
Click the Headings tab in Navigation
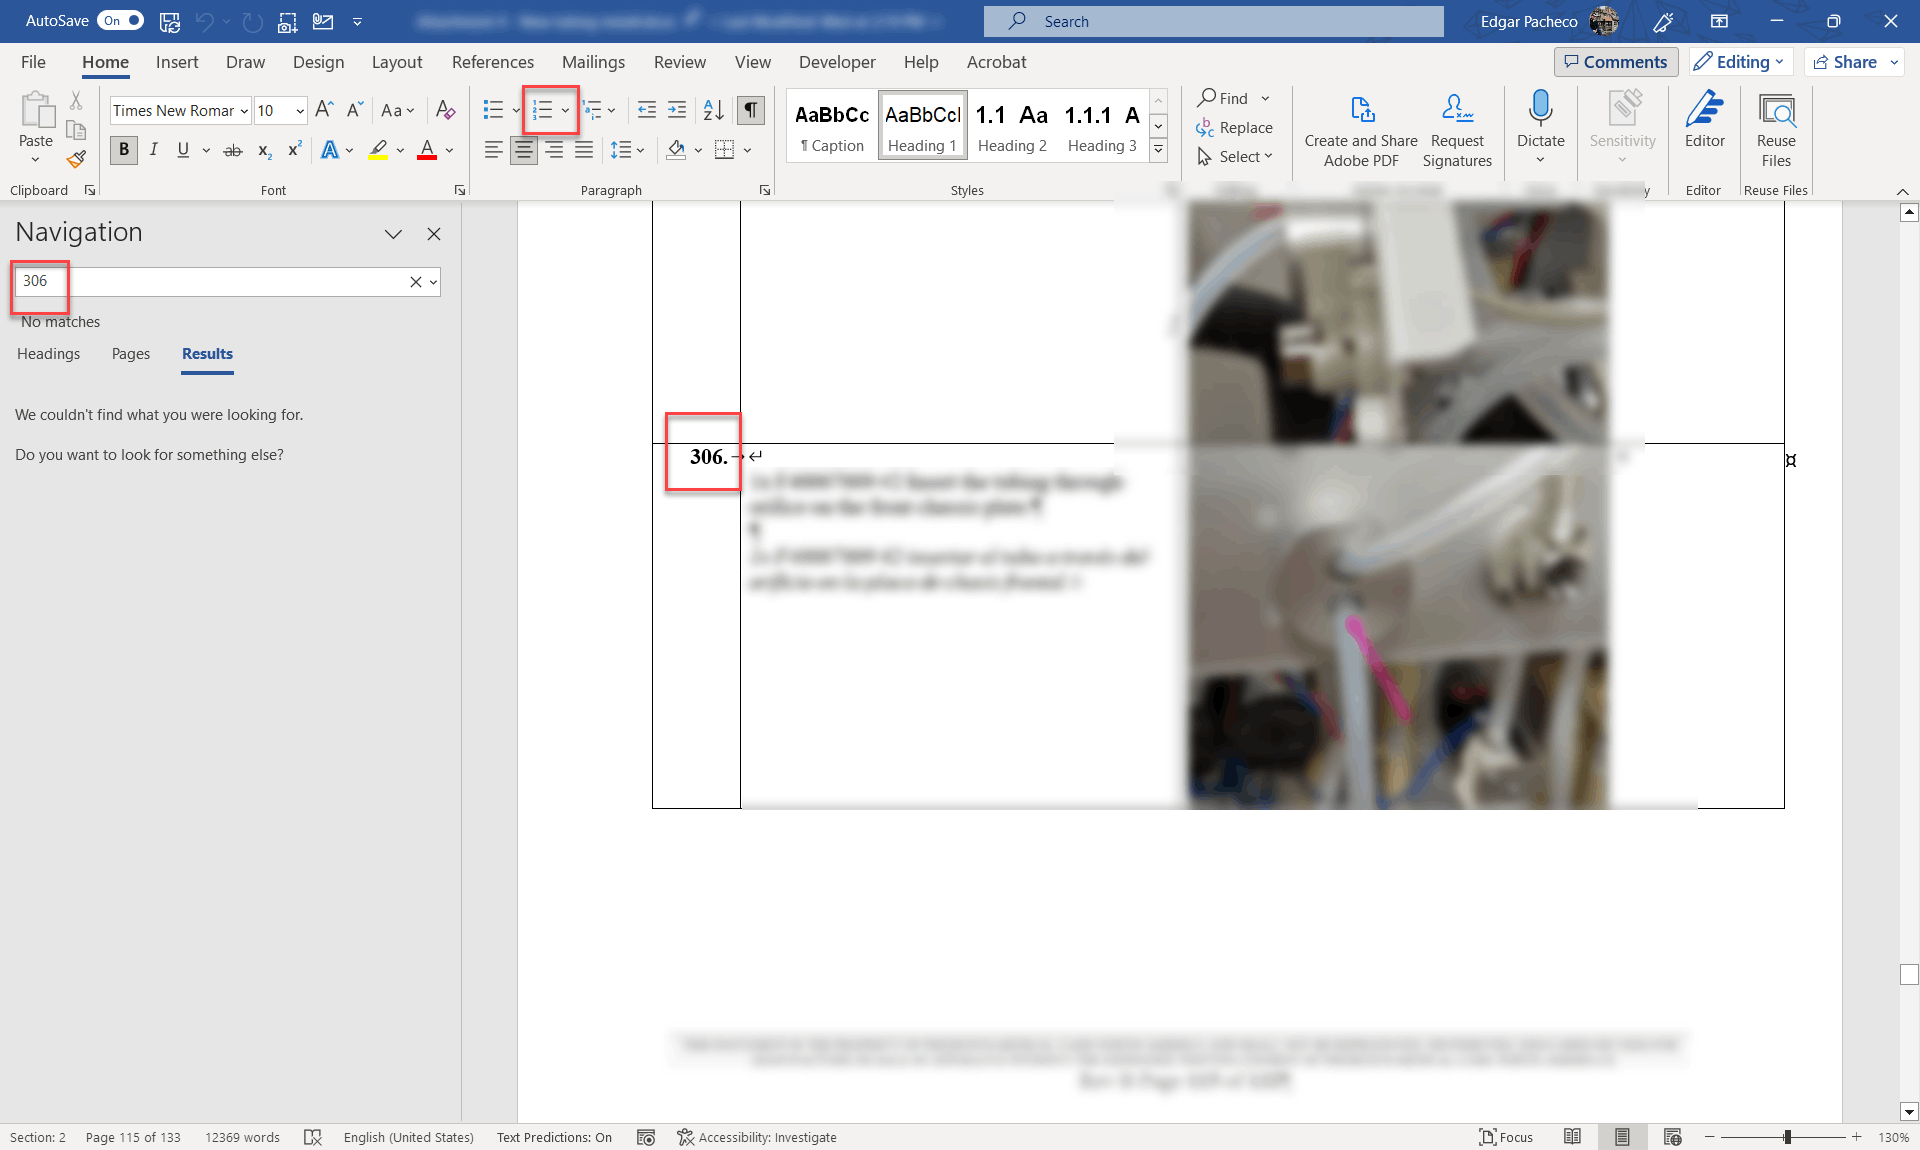pos(48,353)
